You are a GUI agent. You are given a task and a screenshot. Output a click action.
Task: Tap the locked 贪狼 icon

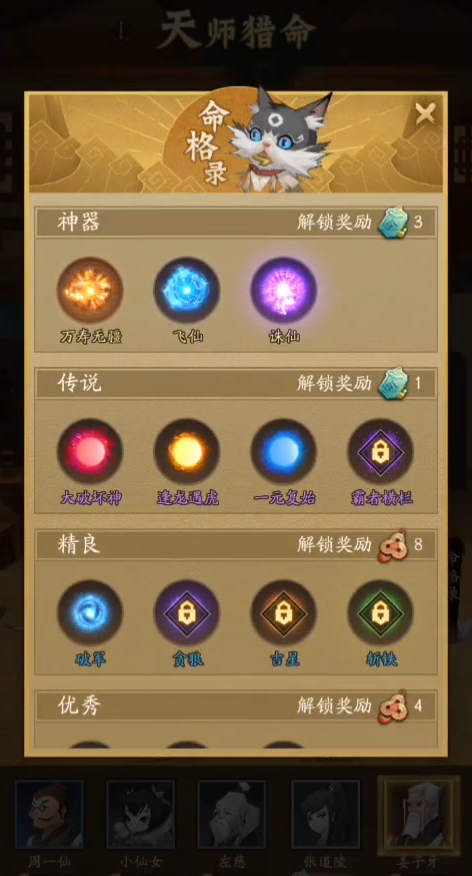pyautogui.click(x=187, y=613)
